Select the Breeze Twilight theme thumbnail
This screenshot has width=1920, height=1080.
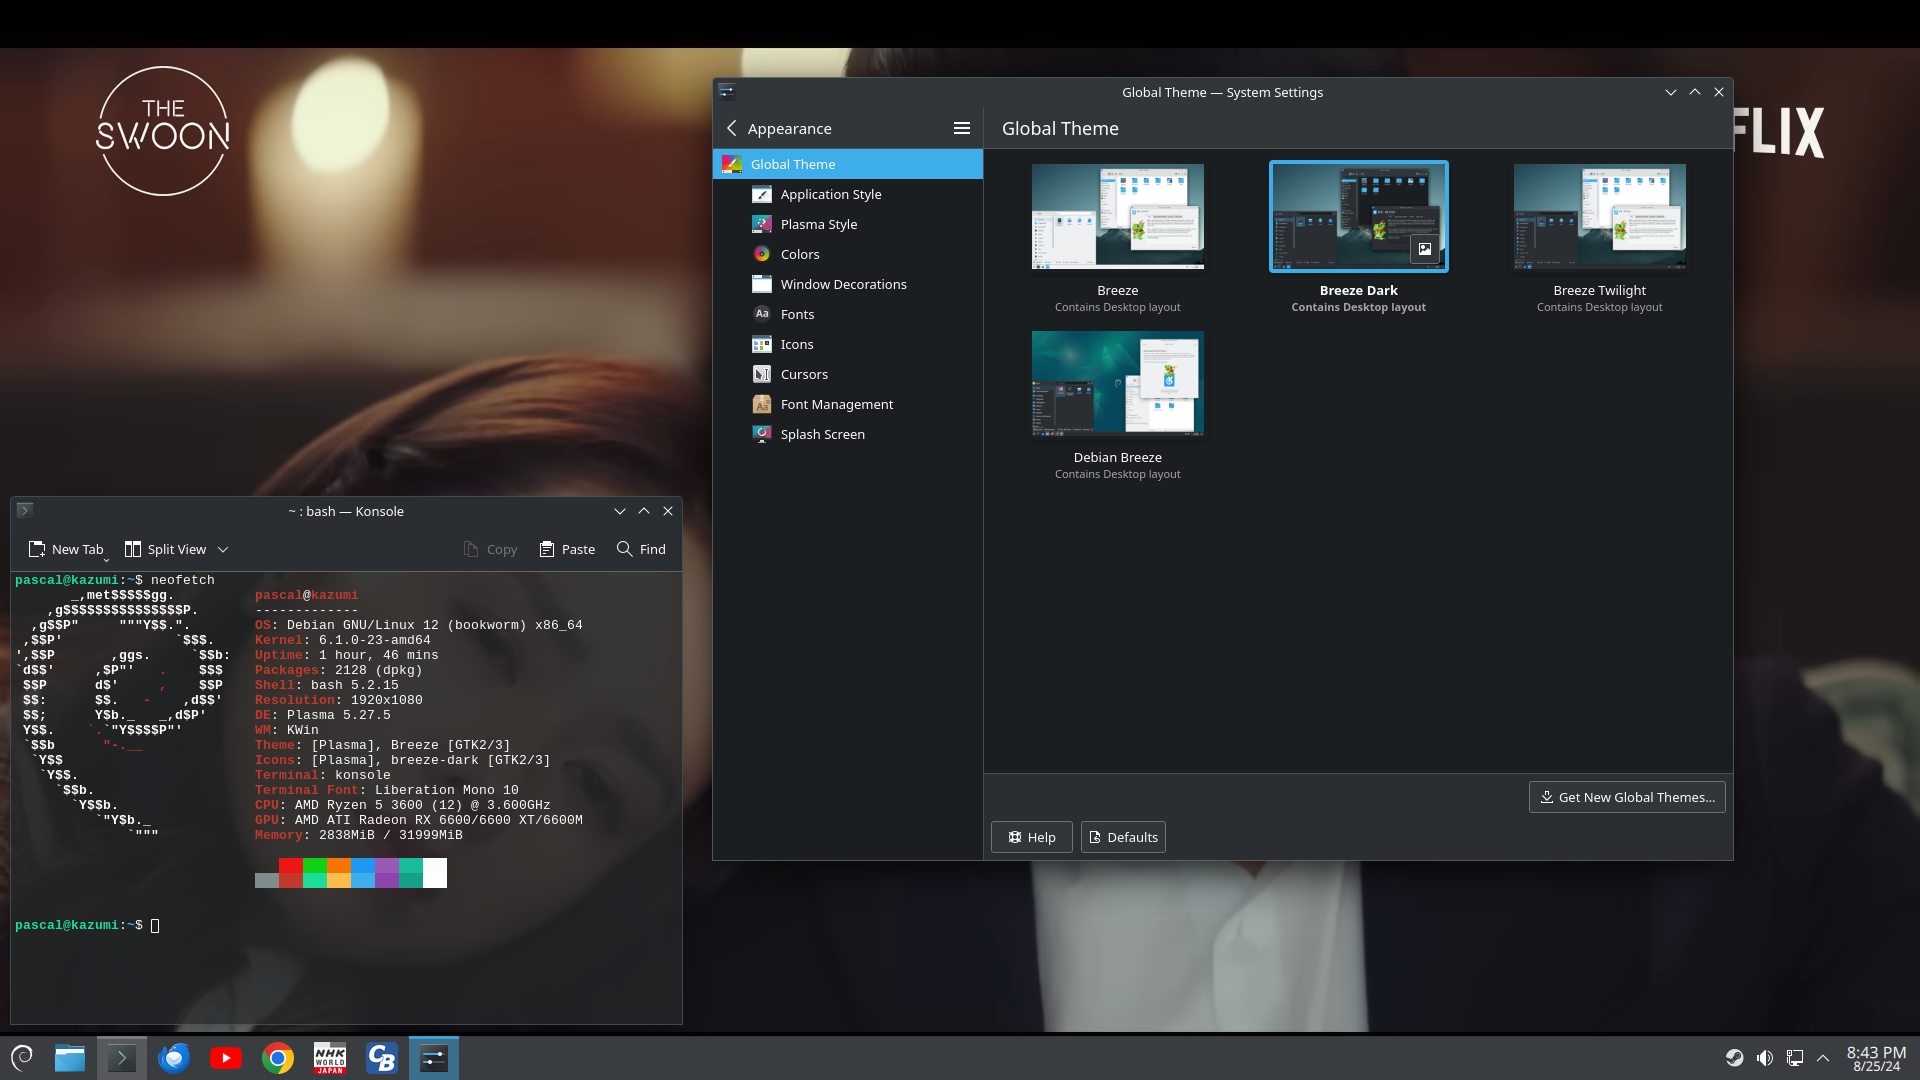tap(1600, 216)
